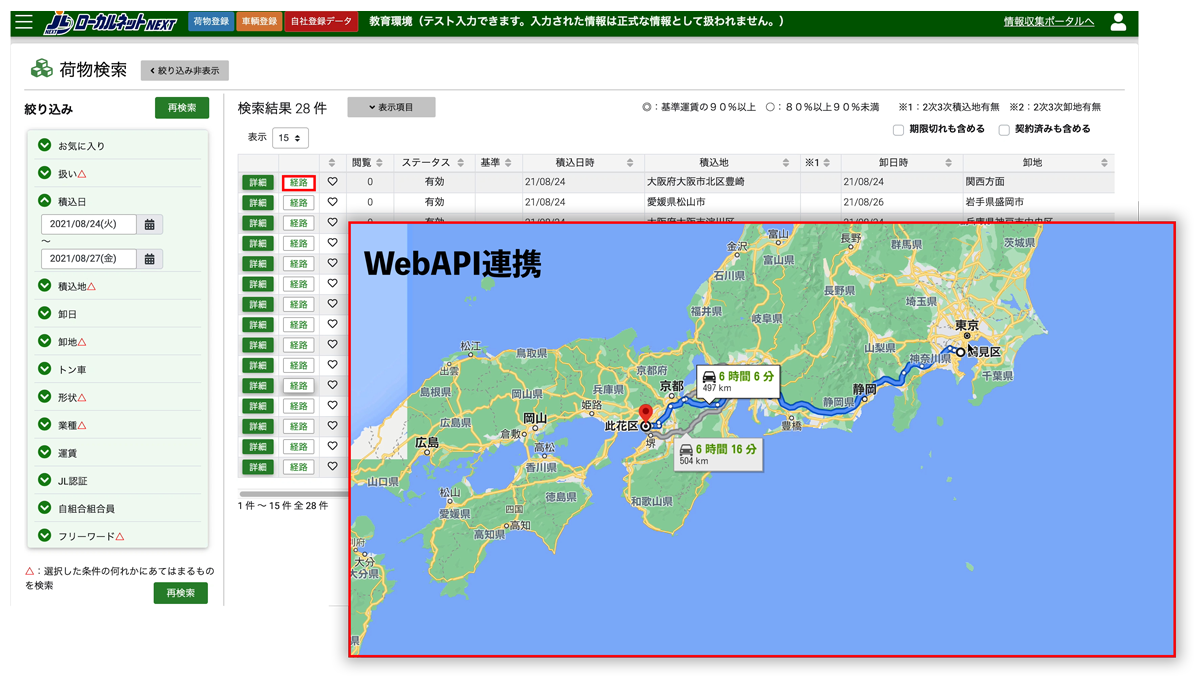1200x686 pixels.
Task: Favorite the 愛媛県松山市 row with heart
Action: coord(333,202)
